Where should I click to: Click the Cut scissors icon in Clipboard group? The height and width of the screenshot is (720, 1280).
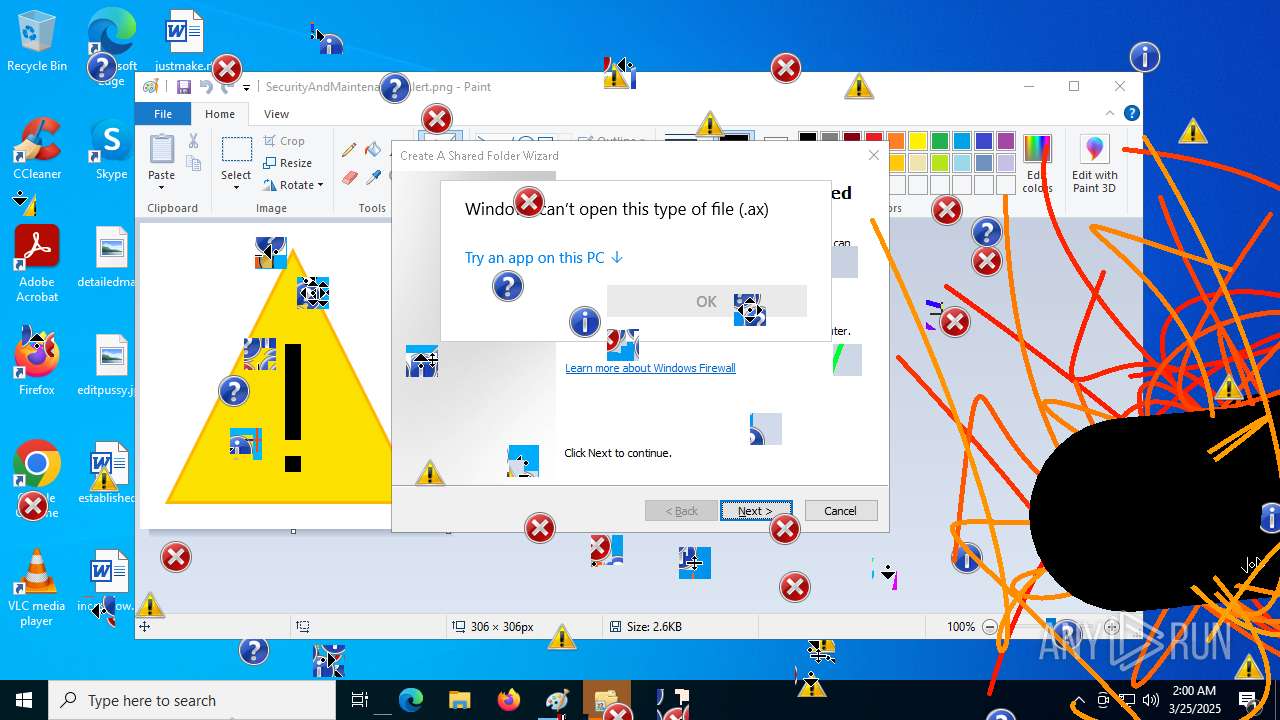[193, 142]
